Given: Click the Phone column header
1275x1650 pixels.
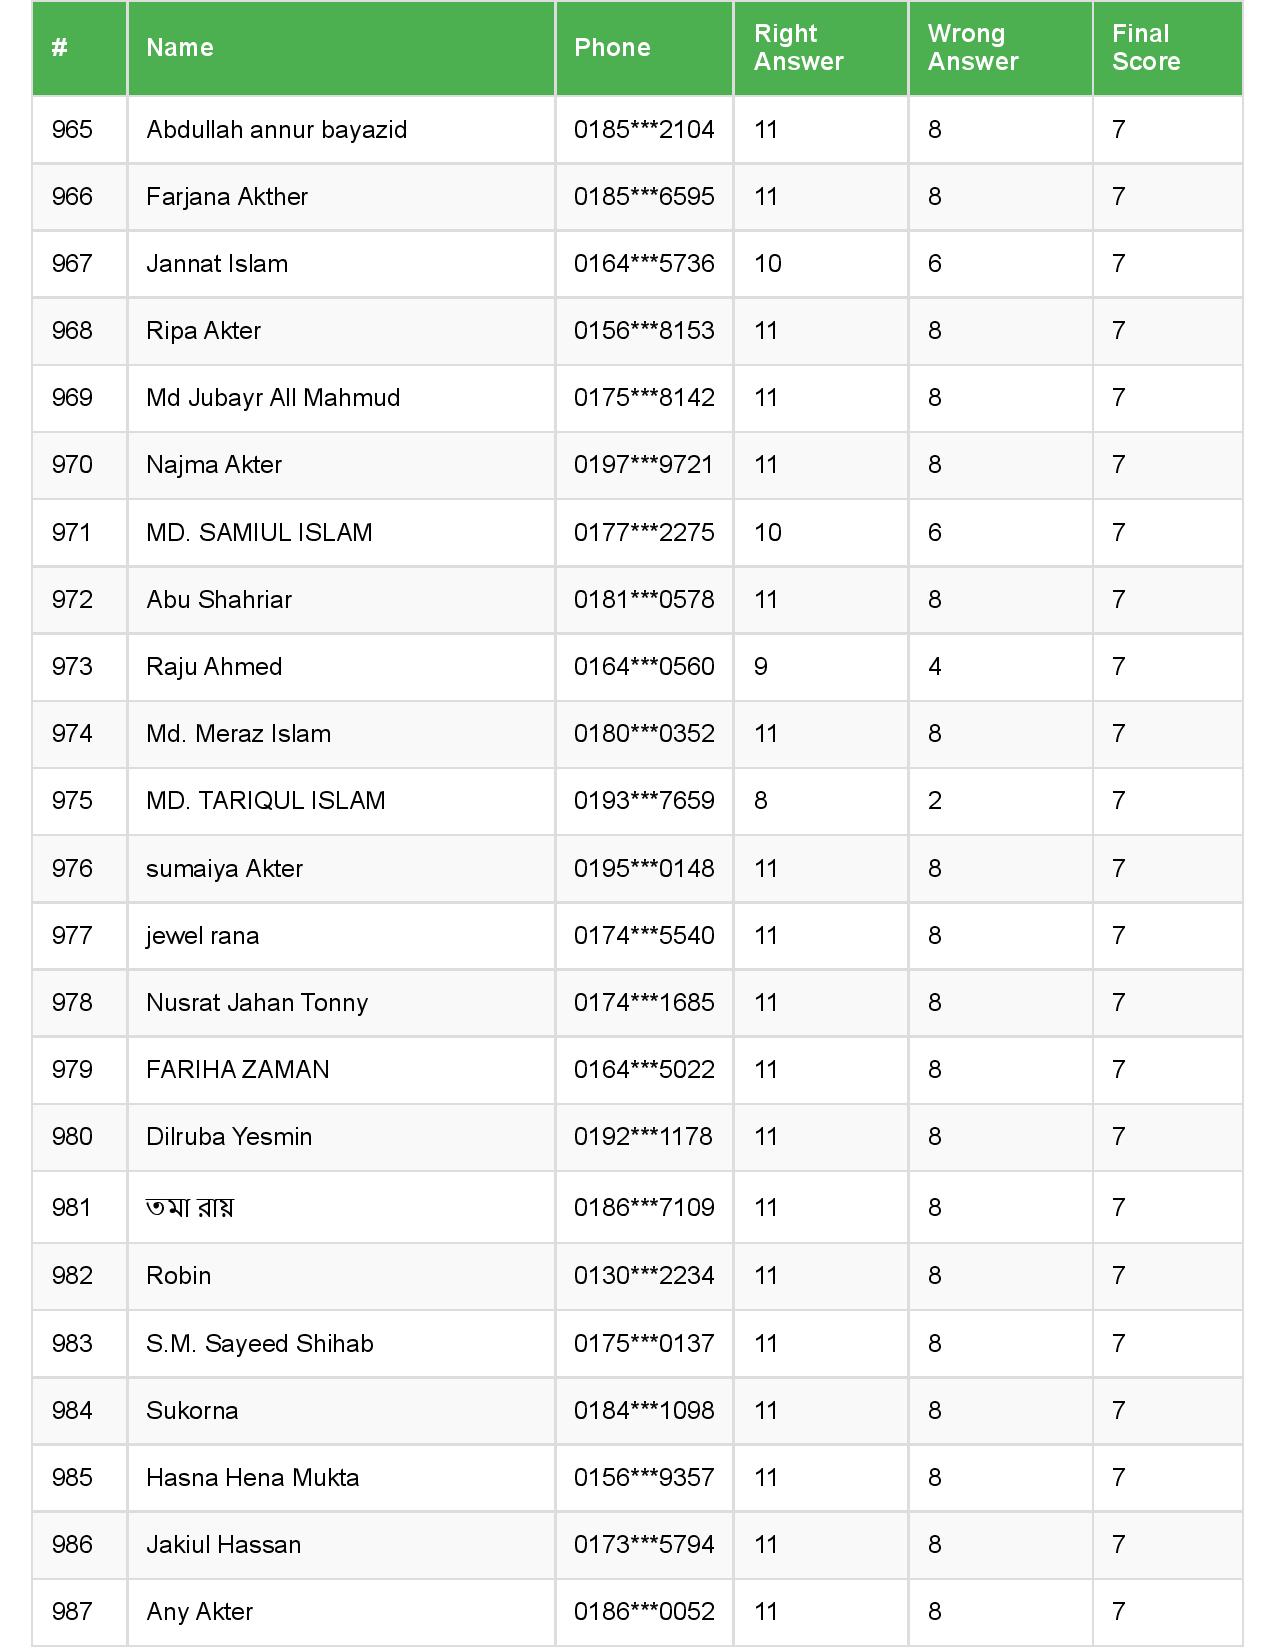Looking at the screenshot, I should click(612, 48).
